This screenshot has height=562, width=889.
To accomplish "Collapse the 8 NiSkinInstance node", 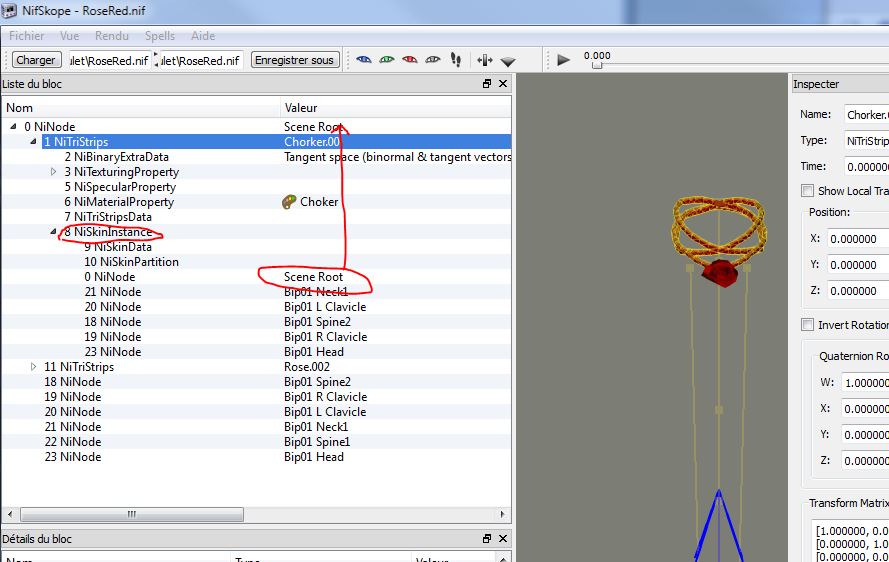I will (x=54, y=232).
